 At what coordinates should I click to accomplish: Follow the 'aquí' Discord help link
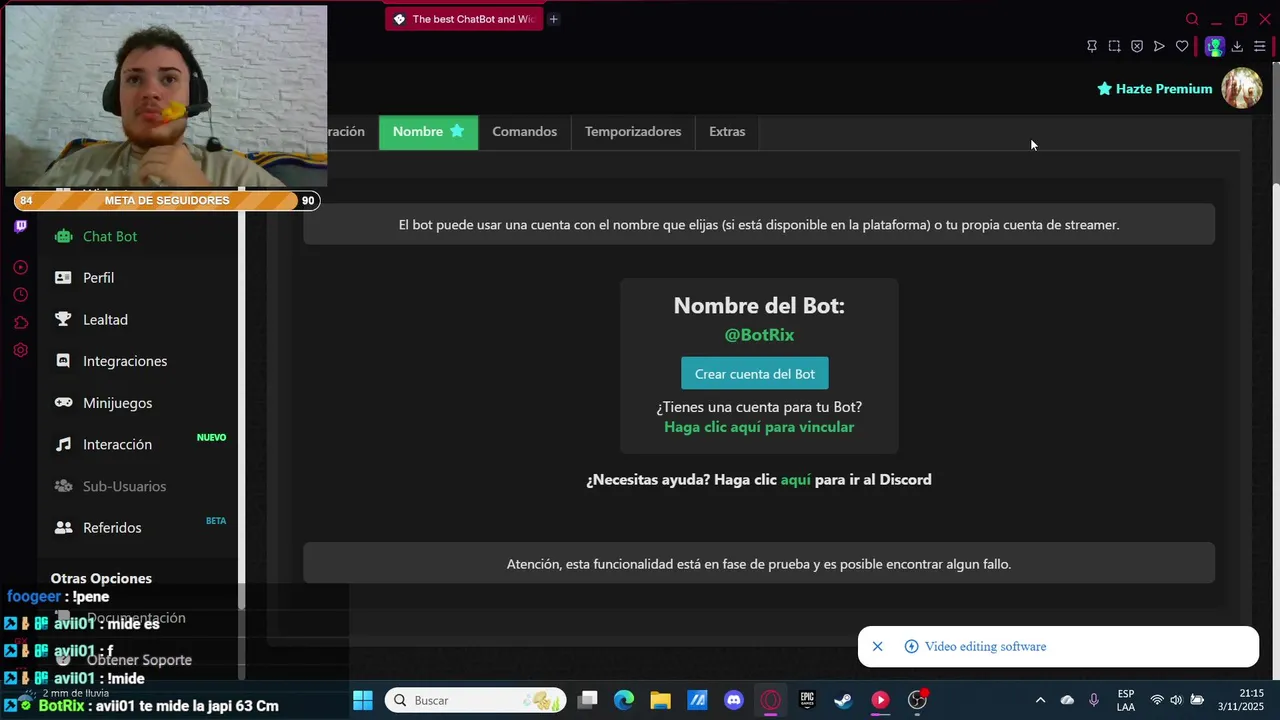click(796, 480)
